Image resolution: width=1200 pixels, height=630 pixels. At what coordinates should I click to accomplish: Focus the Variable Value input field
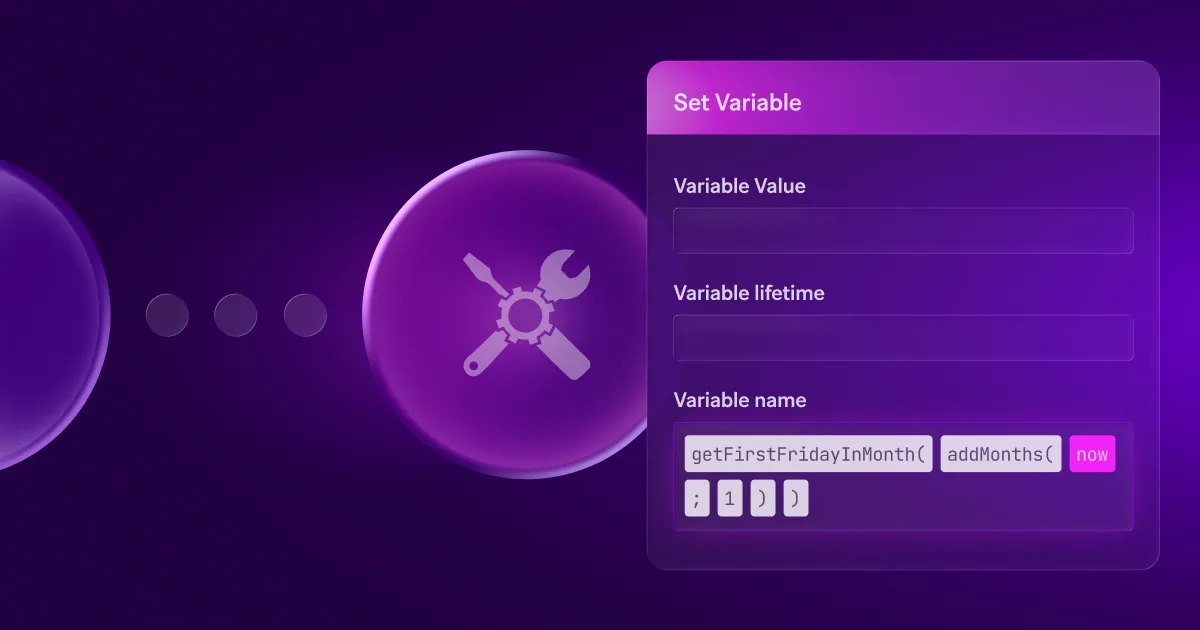coord(903,231)
